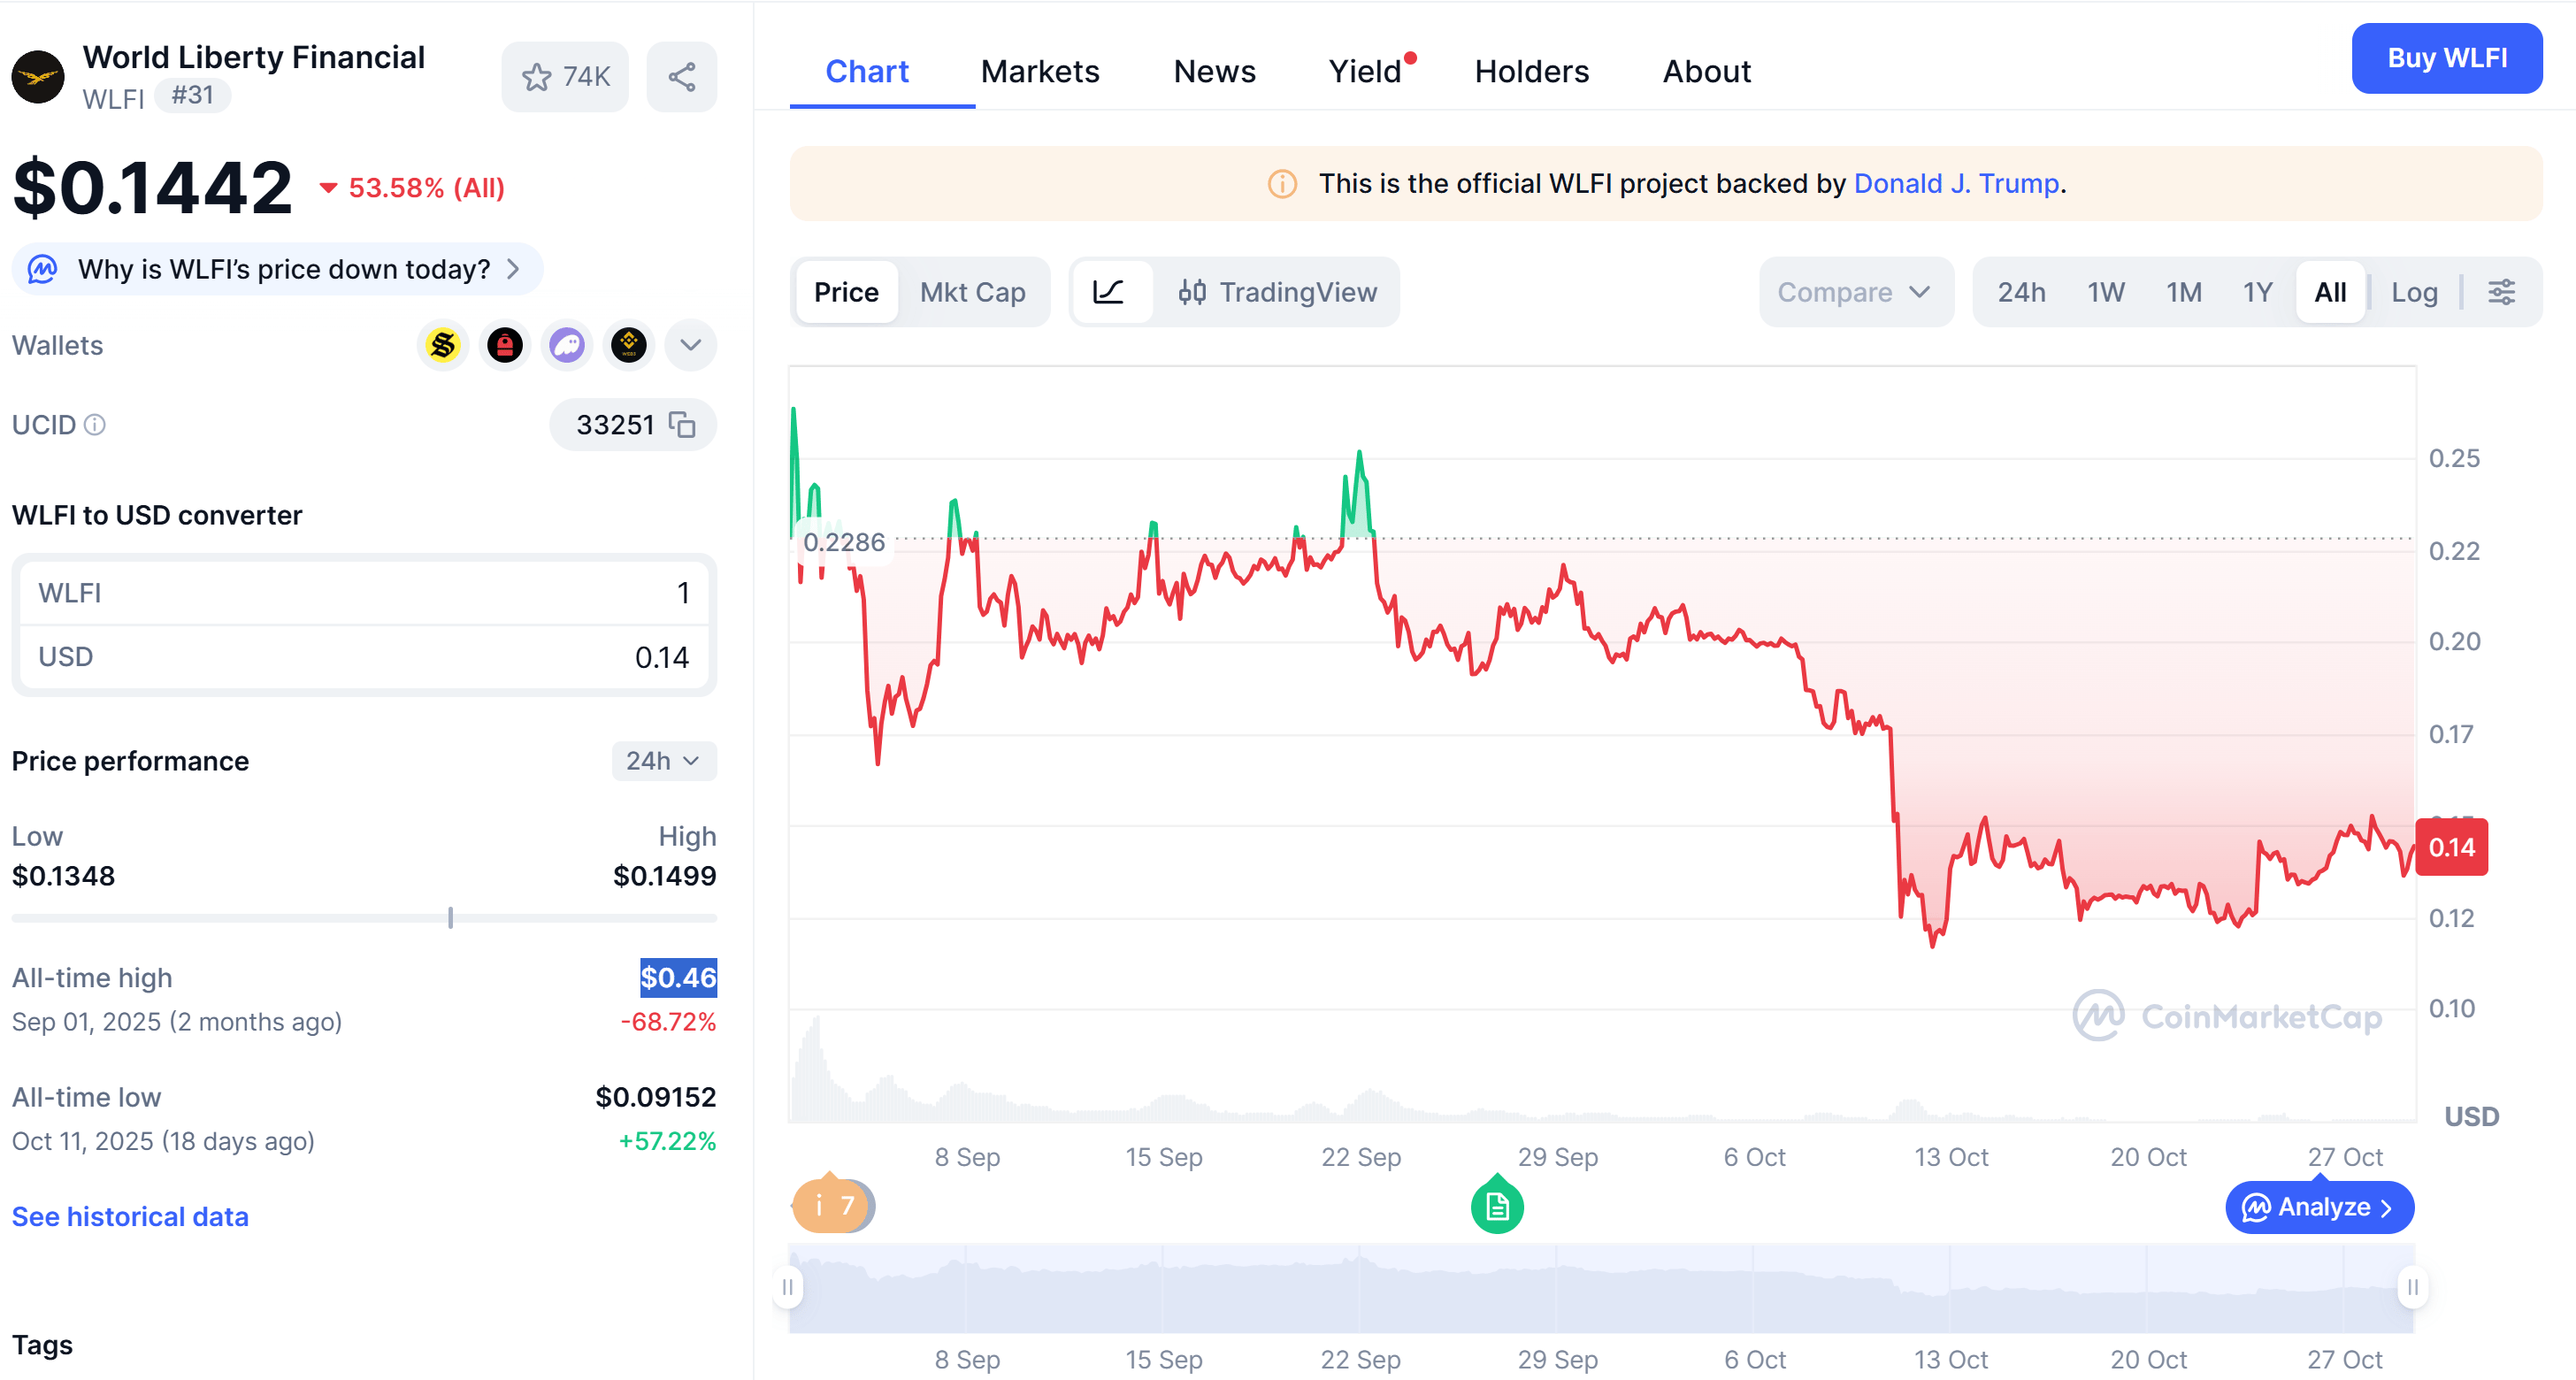Click the Buy WLFI button
Screen dimensions: 2576x1380
2446,58
